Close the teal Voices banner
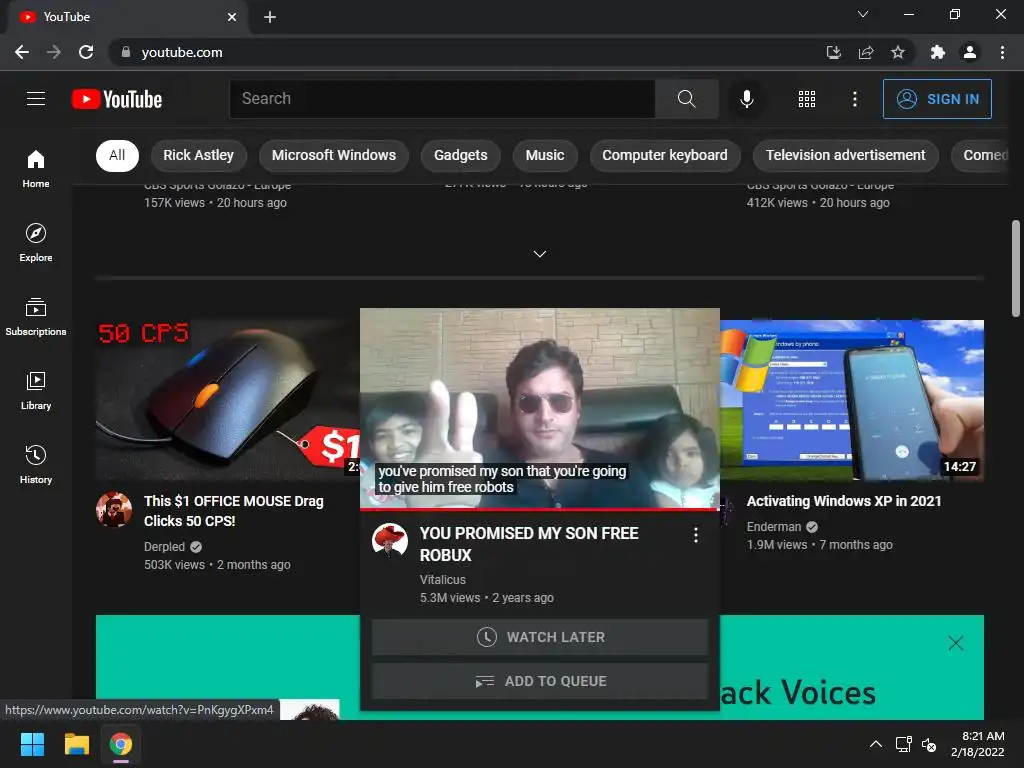Viewport: 1024px width, 768px height. tap(955, 643)
